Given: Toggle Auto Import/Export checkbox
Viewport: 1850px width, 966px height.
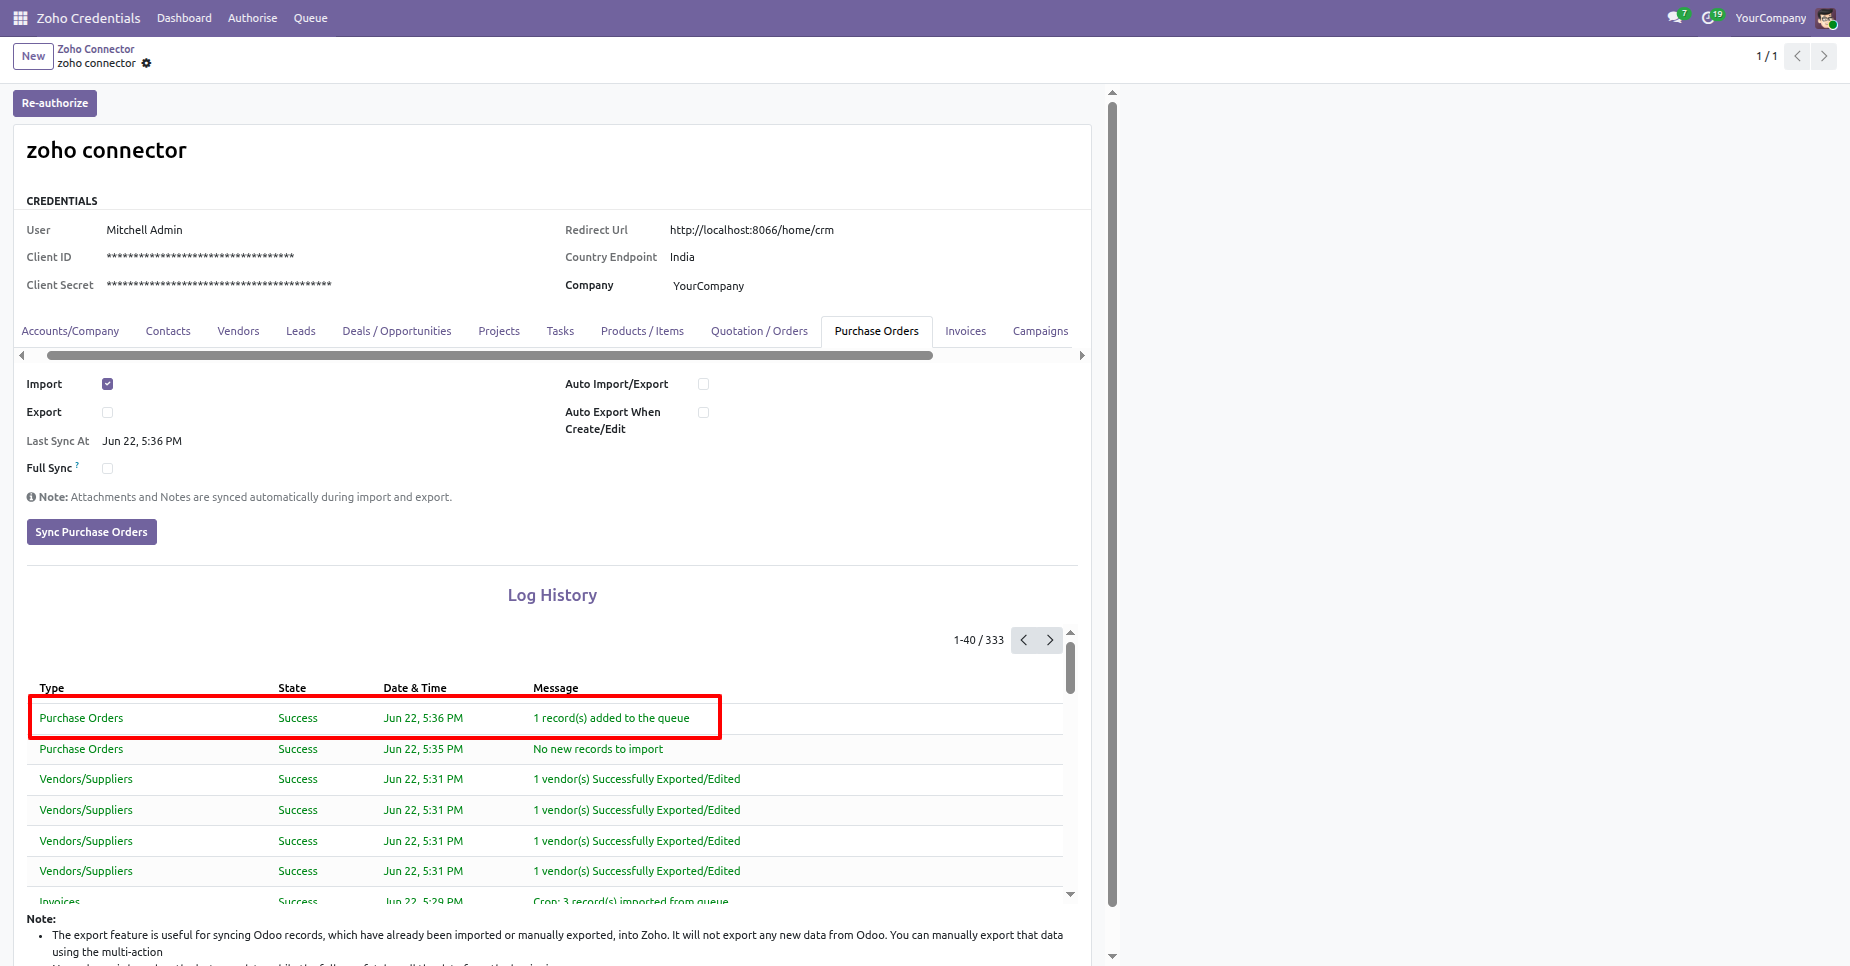Looking at the screenshot, I should point(704,384).
